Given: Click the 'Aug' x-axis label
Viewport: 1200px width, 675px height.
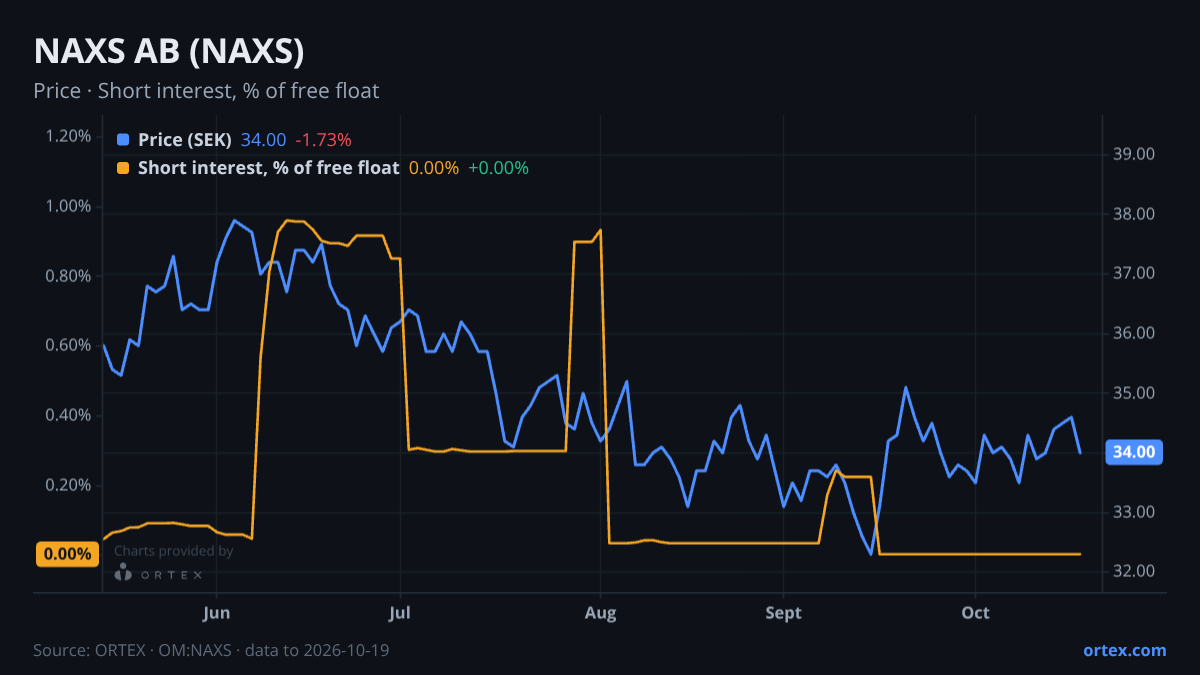Looking at the screenshot, I should tap(600, 613).
